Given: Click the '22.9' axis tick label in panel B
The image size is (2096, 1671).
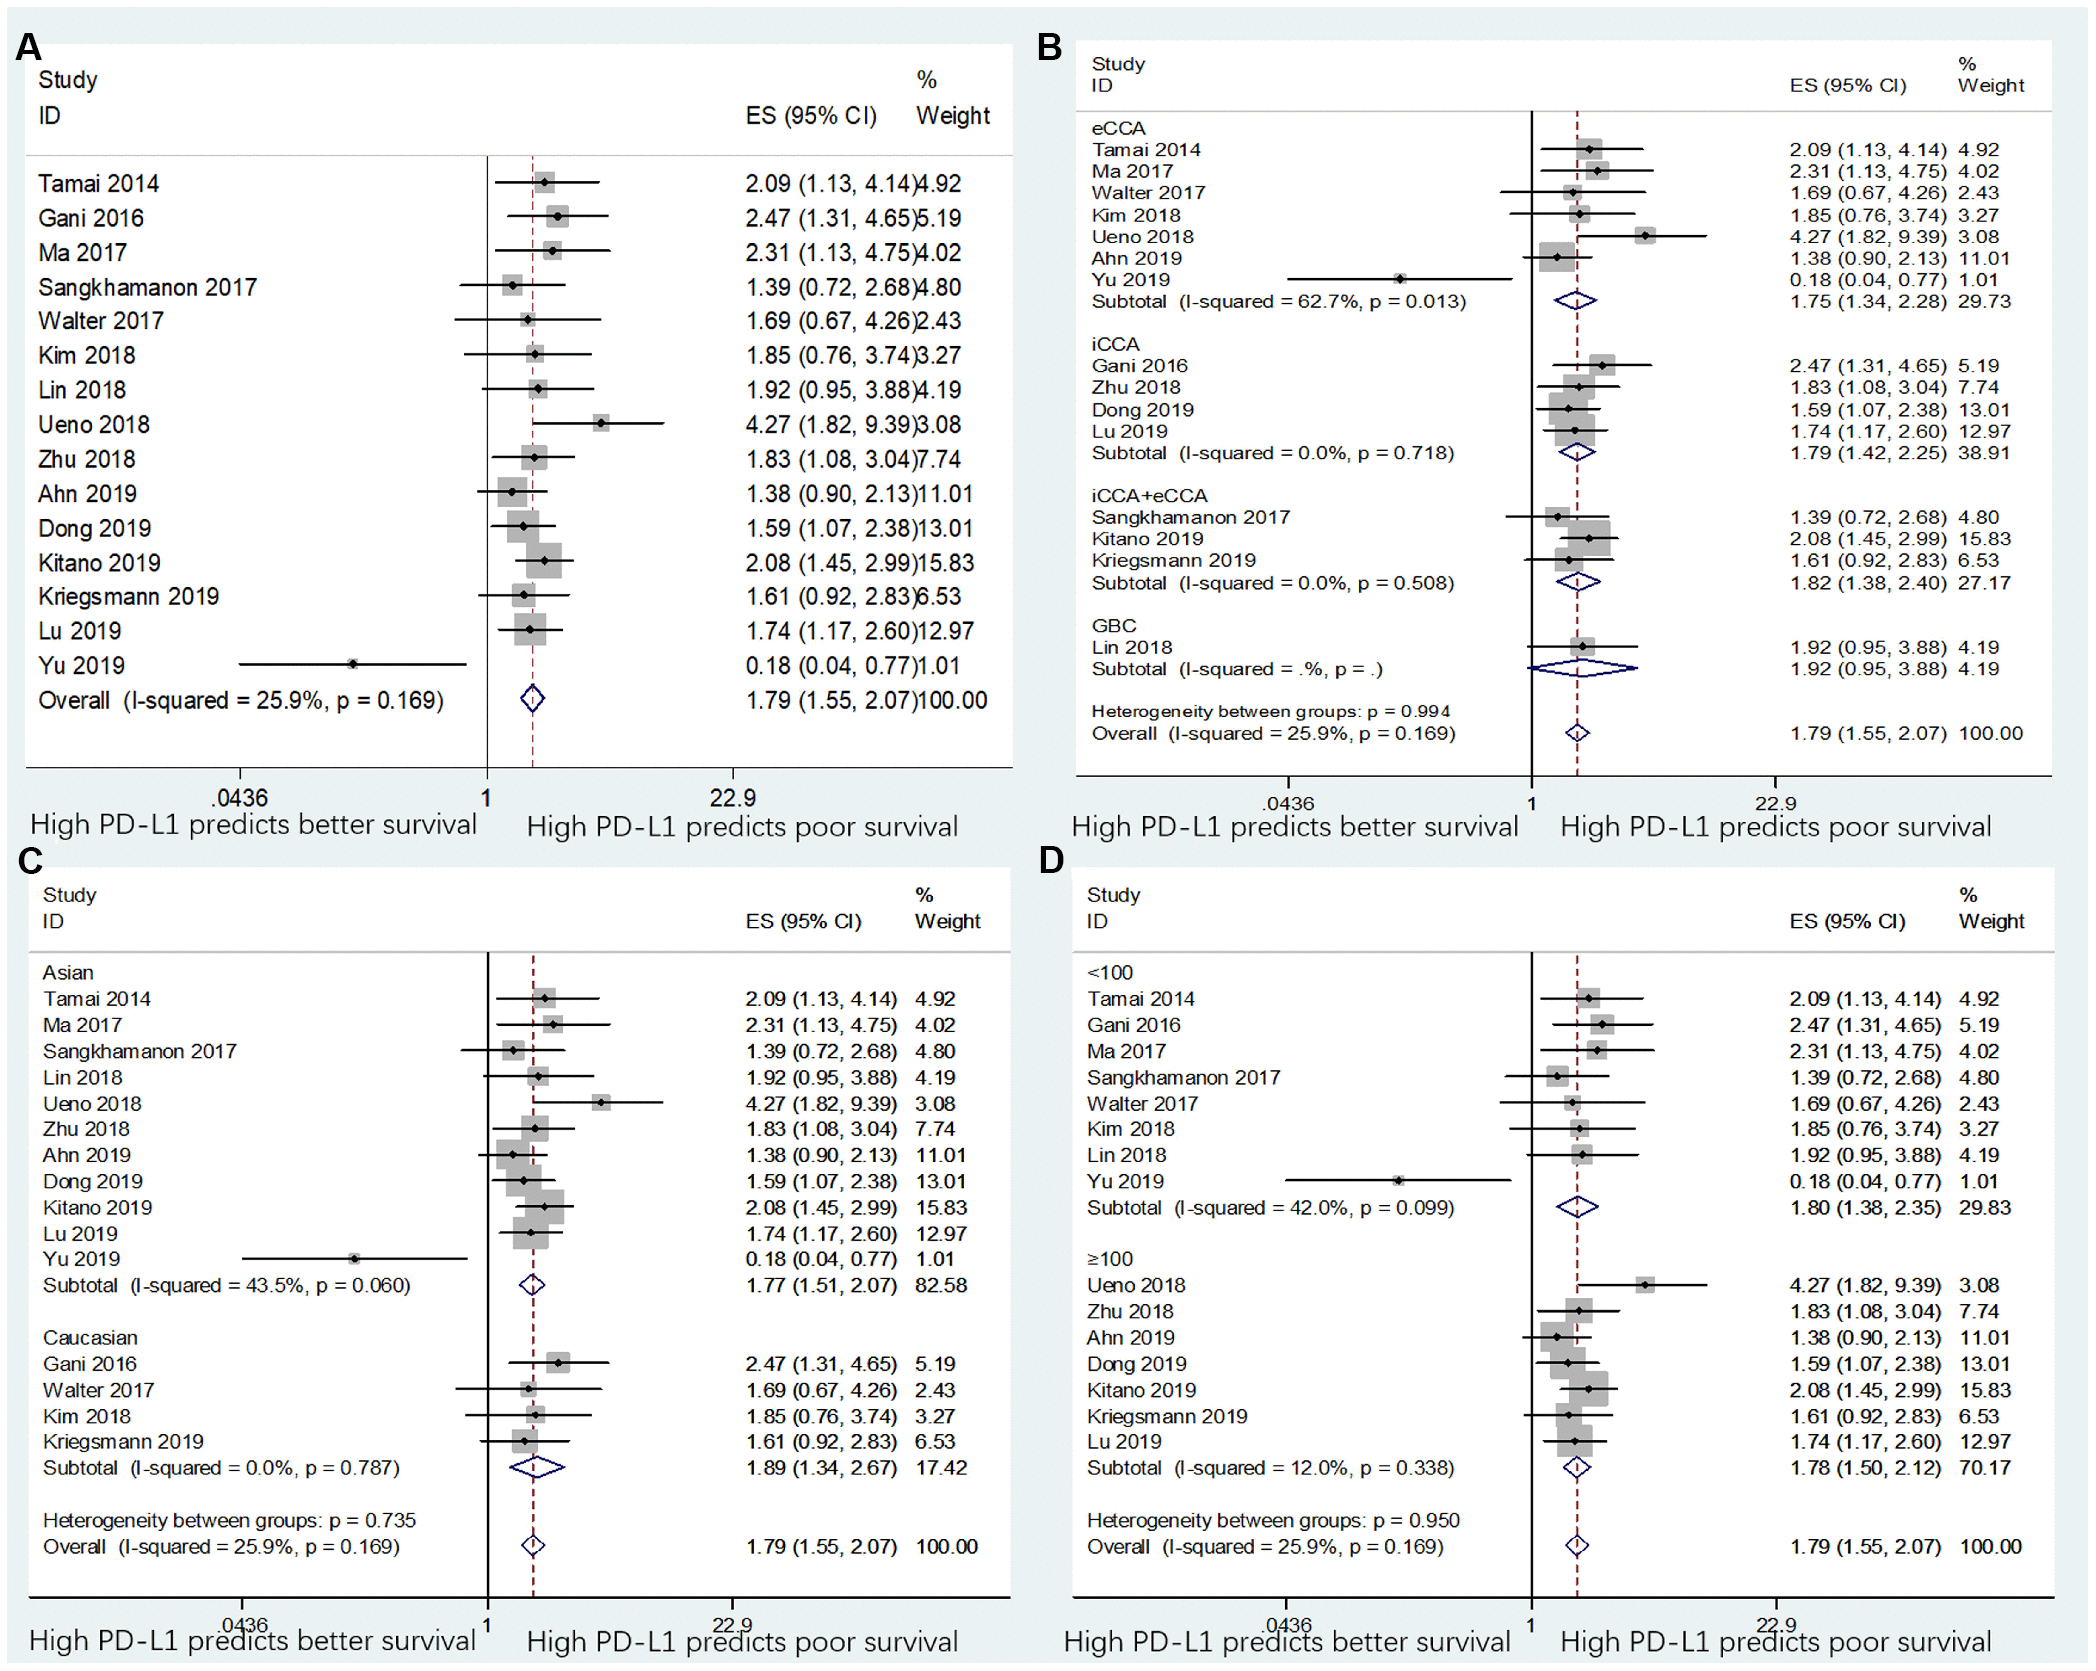Looking at the screenshot, I should click(x=1775, y=803).
